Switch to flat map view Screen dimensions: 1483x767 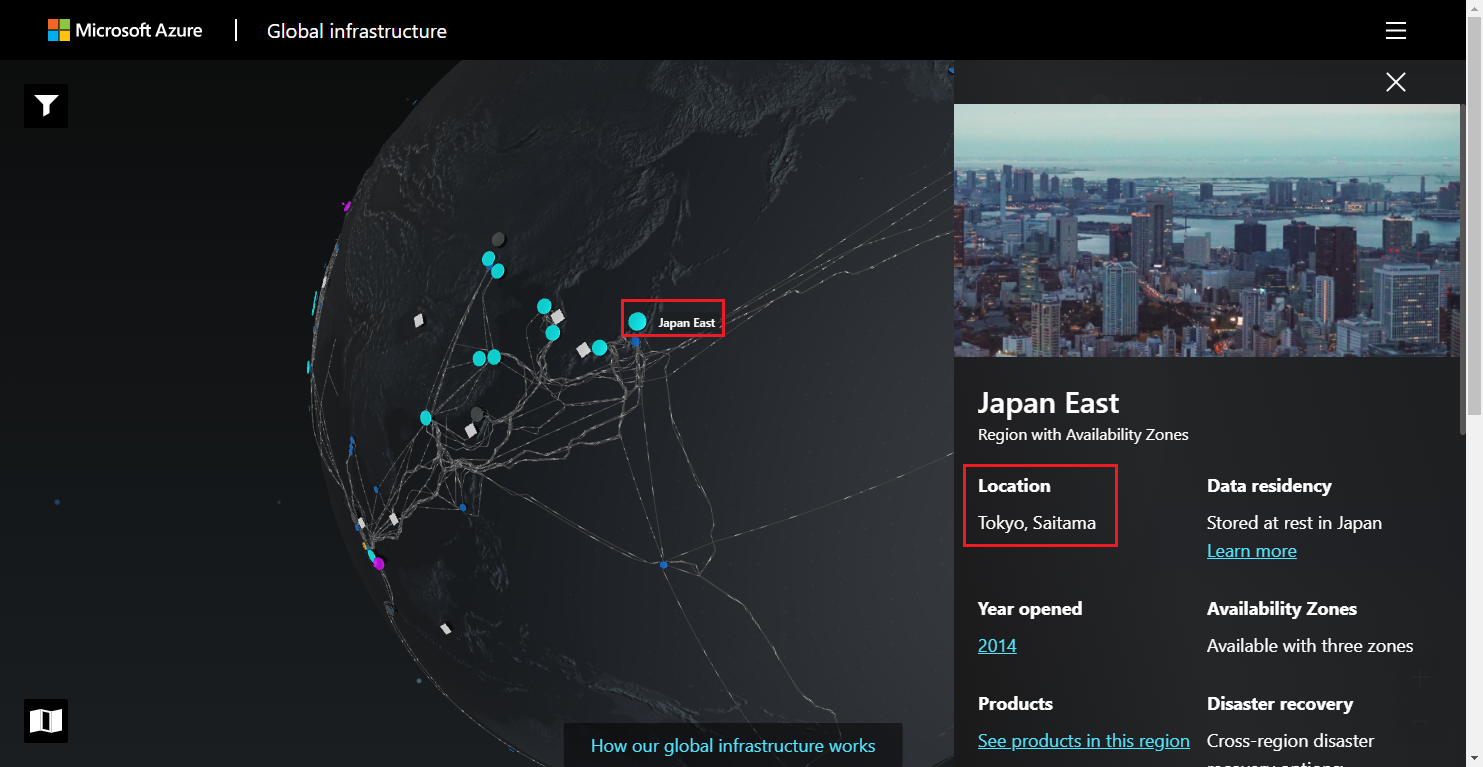[x=46, y=721]
